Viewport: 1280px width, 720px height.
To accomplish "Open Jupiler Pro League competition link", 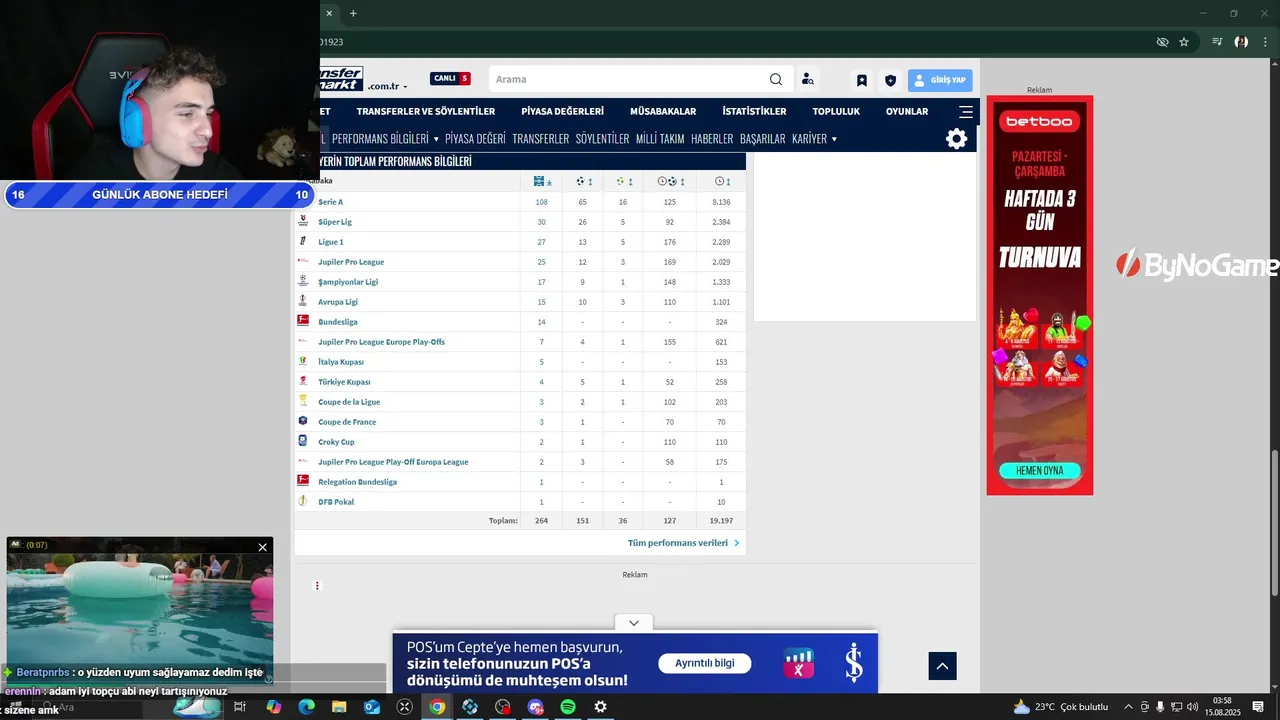I will click(x=351, y=262).
